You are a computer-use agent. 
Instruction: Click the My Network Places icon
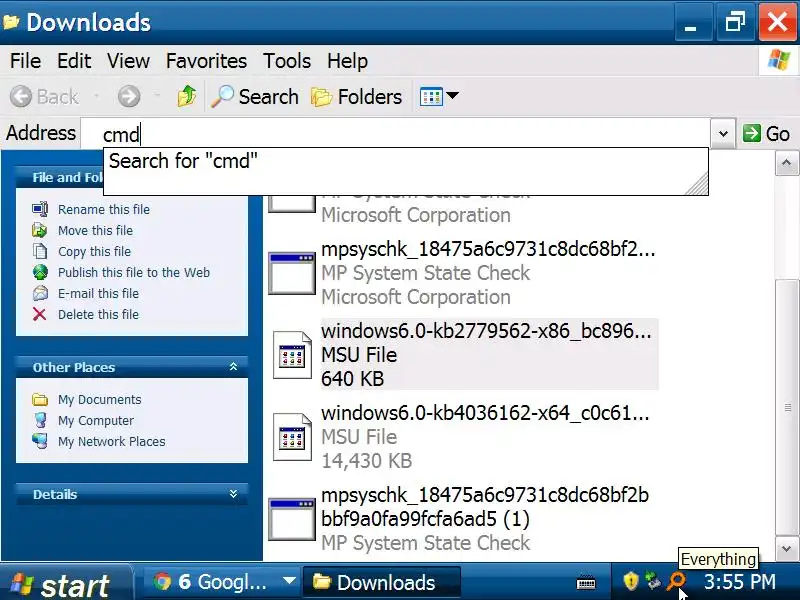pos(40,441)
